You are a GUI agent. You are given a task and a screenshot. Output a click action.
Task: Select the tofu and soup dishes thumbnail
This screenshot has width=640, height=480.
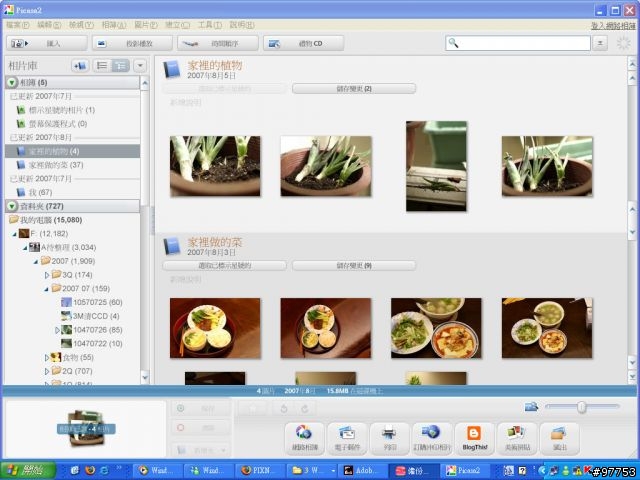(436, 328)
